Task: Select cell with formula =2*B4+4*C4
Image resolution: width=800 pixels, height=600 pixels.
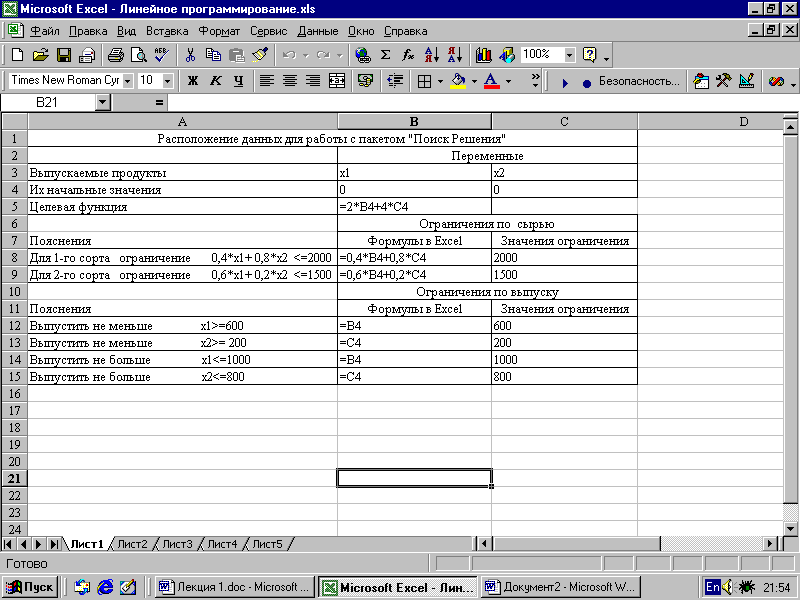Action: click(414, 207)
